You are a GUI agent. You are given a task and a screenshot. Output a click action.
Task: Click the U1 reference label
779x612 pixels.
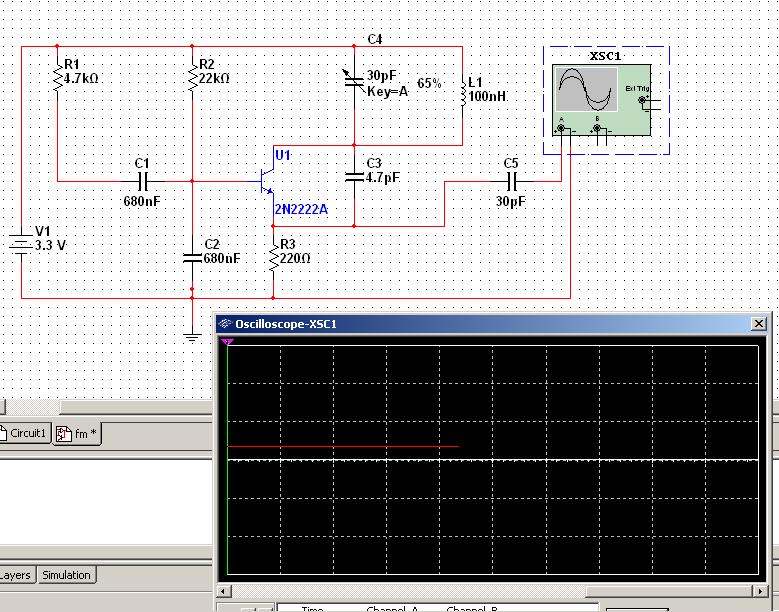283,155
